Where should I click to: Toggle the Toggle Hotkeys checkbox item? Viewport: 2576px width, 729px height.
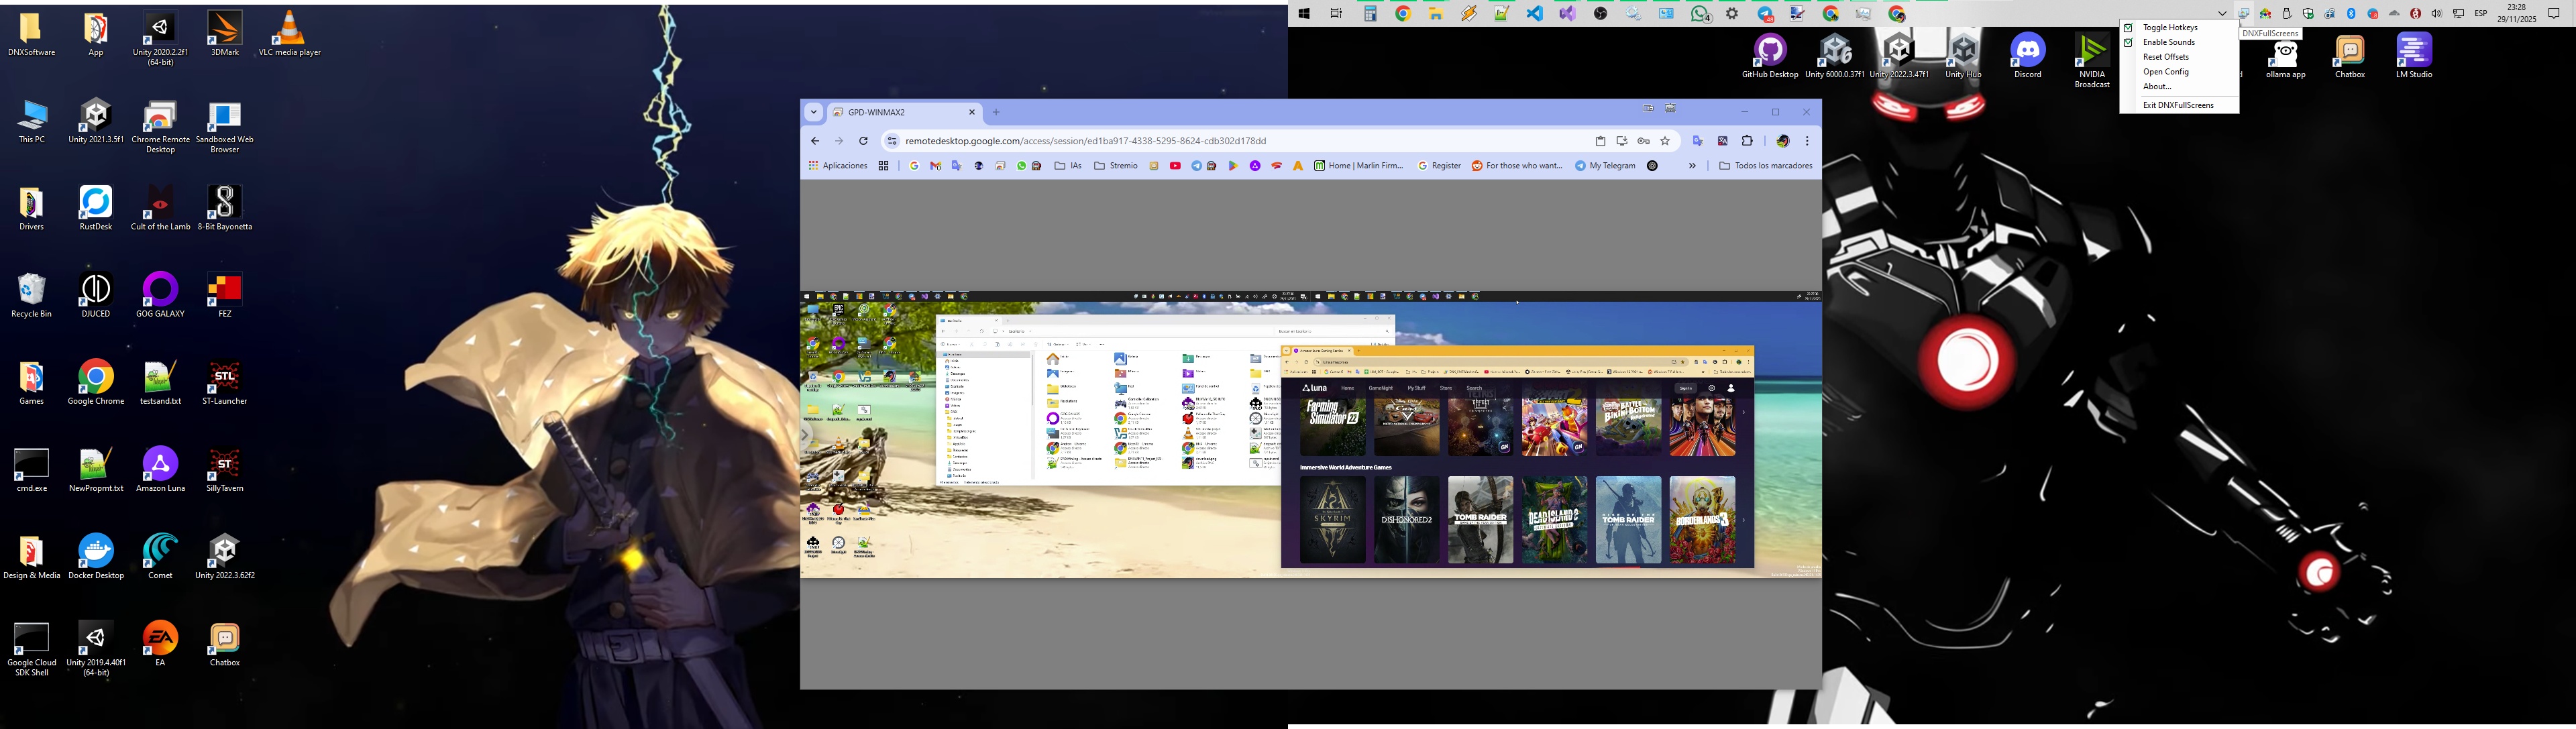(x=2169, y=27)
